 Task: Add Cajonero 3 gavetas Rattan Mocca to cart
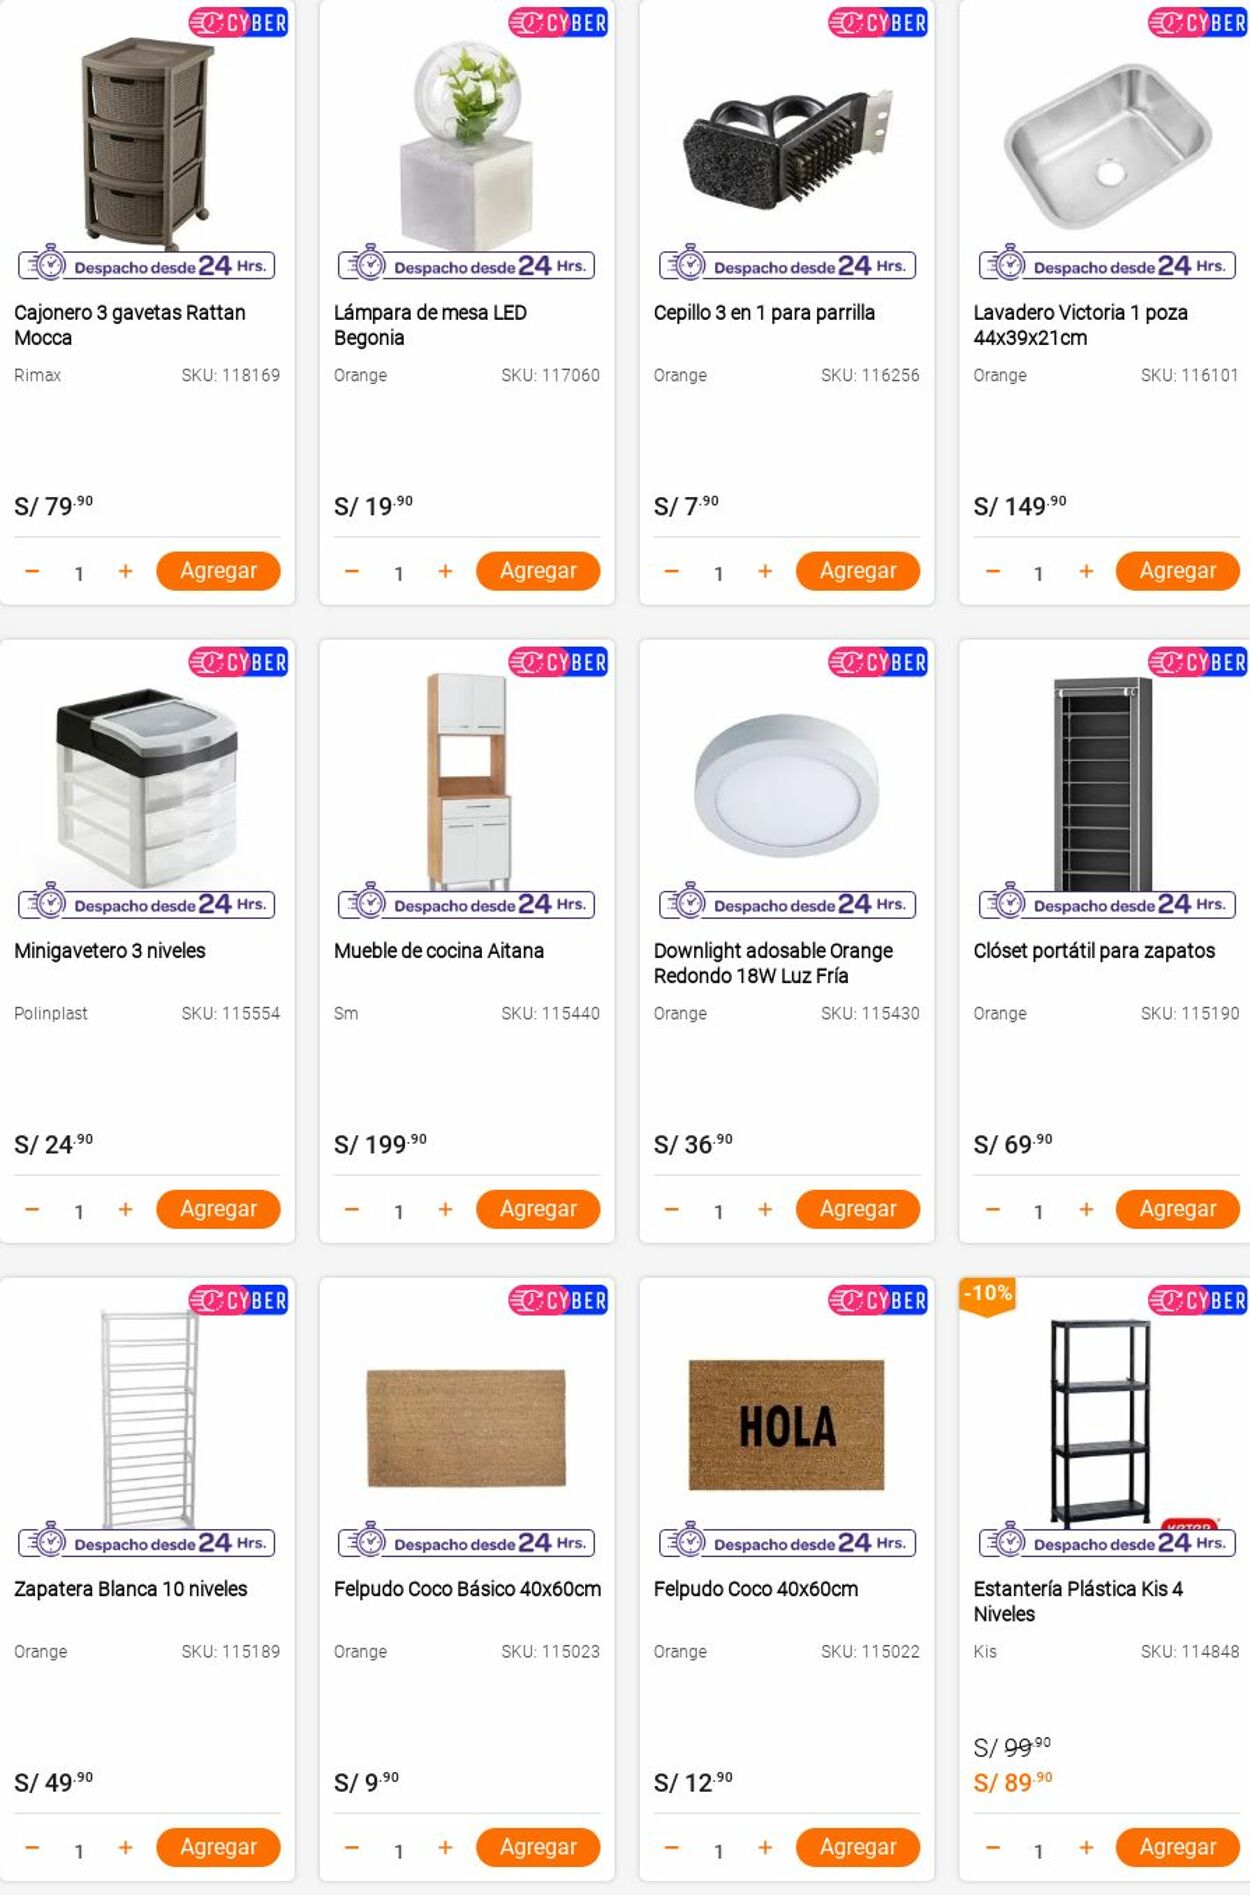tap(218, 571)
